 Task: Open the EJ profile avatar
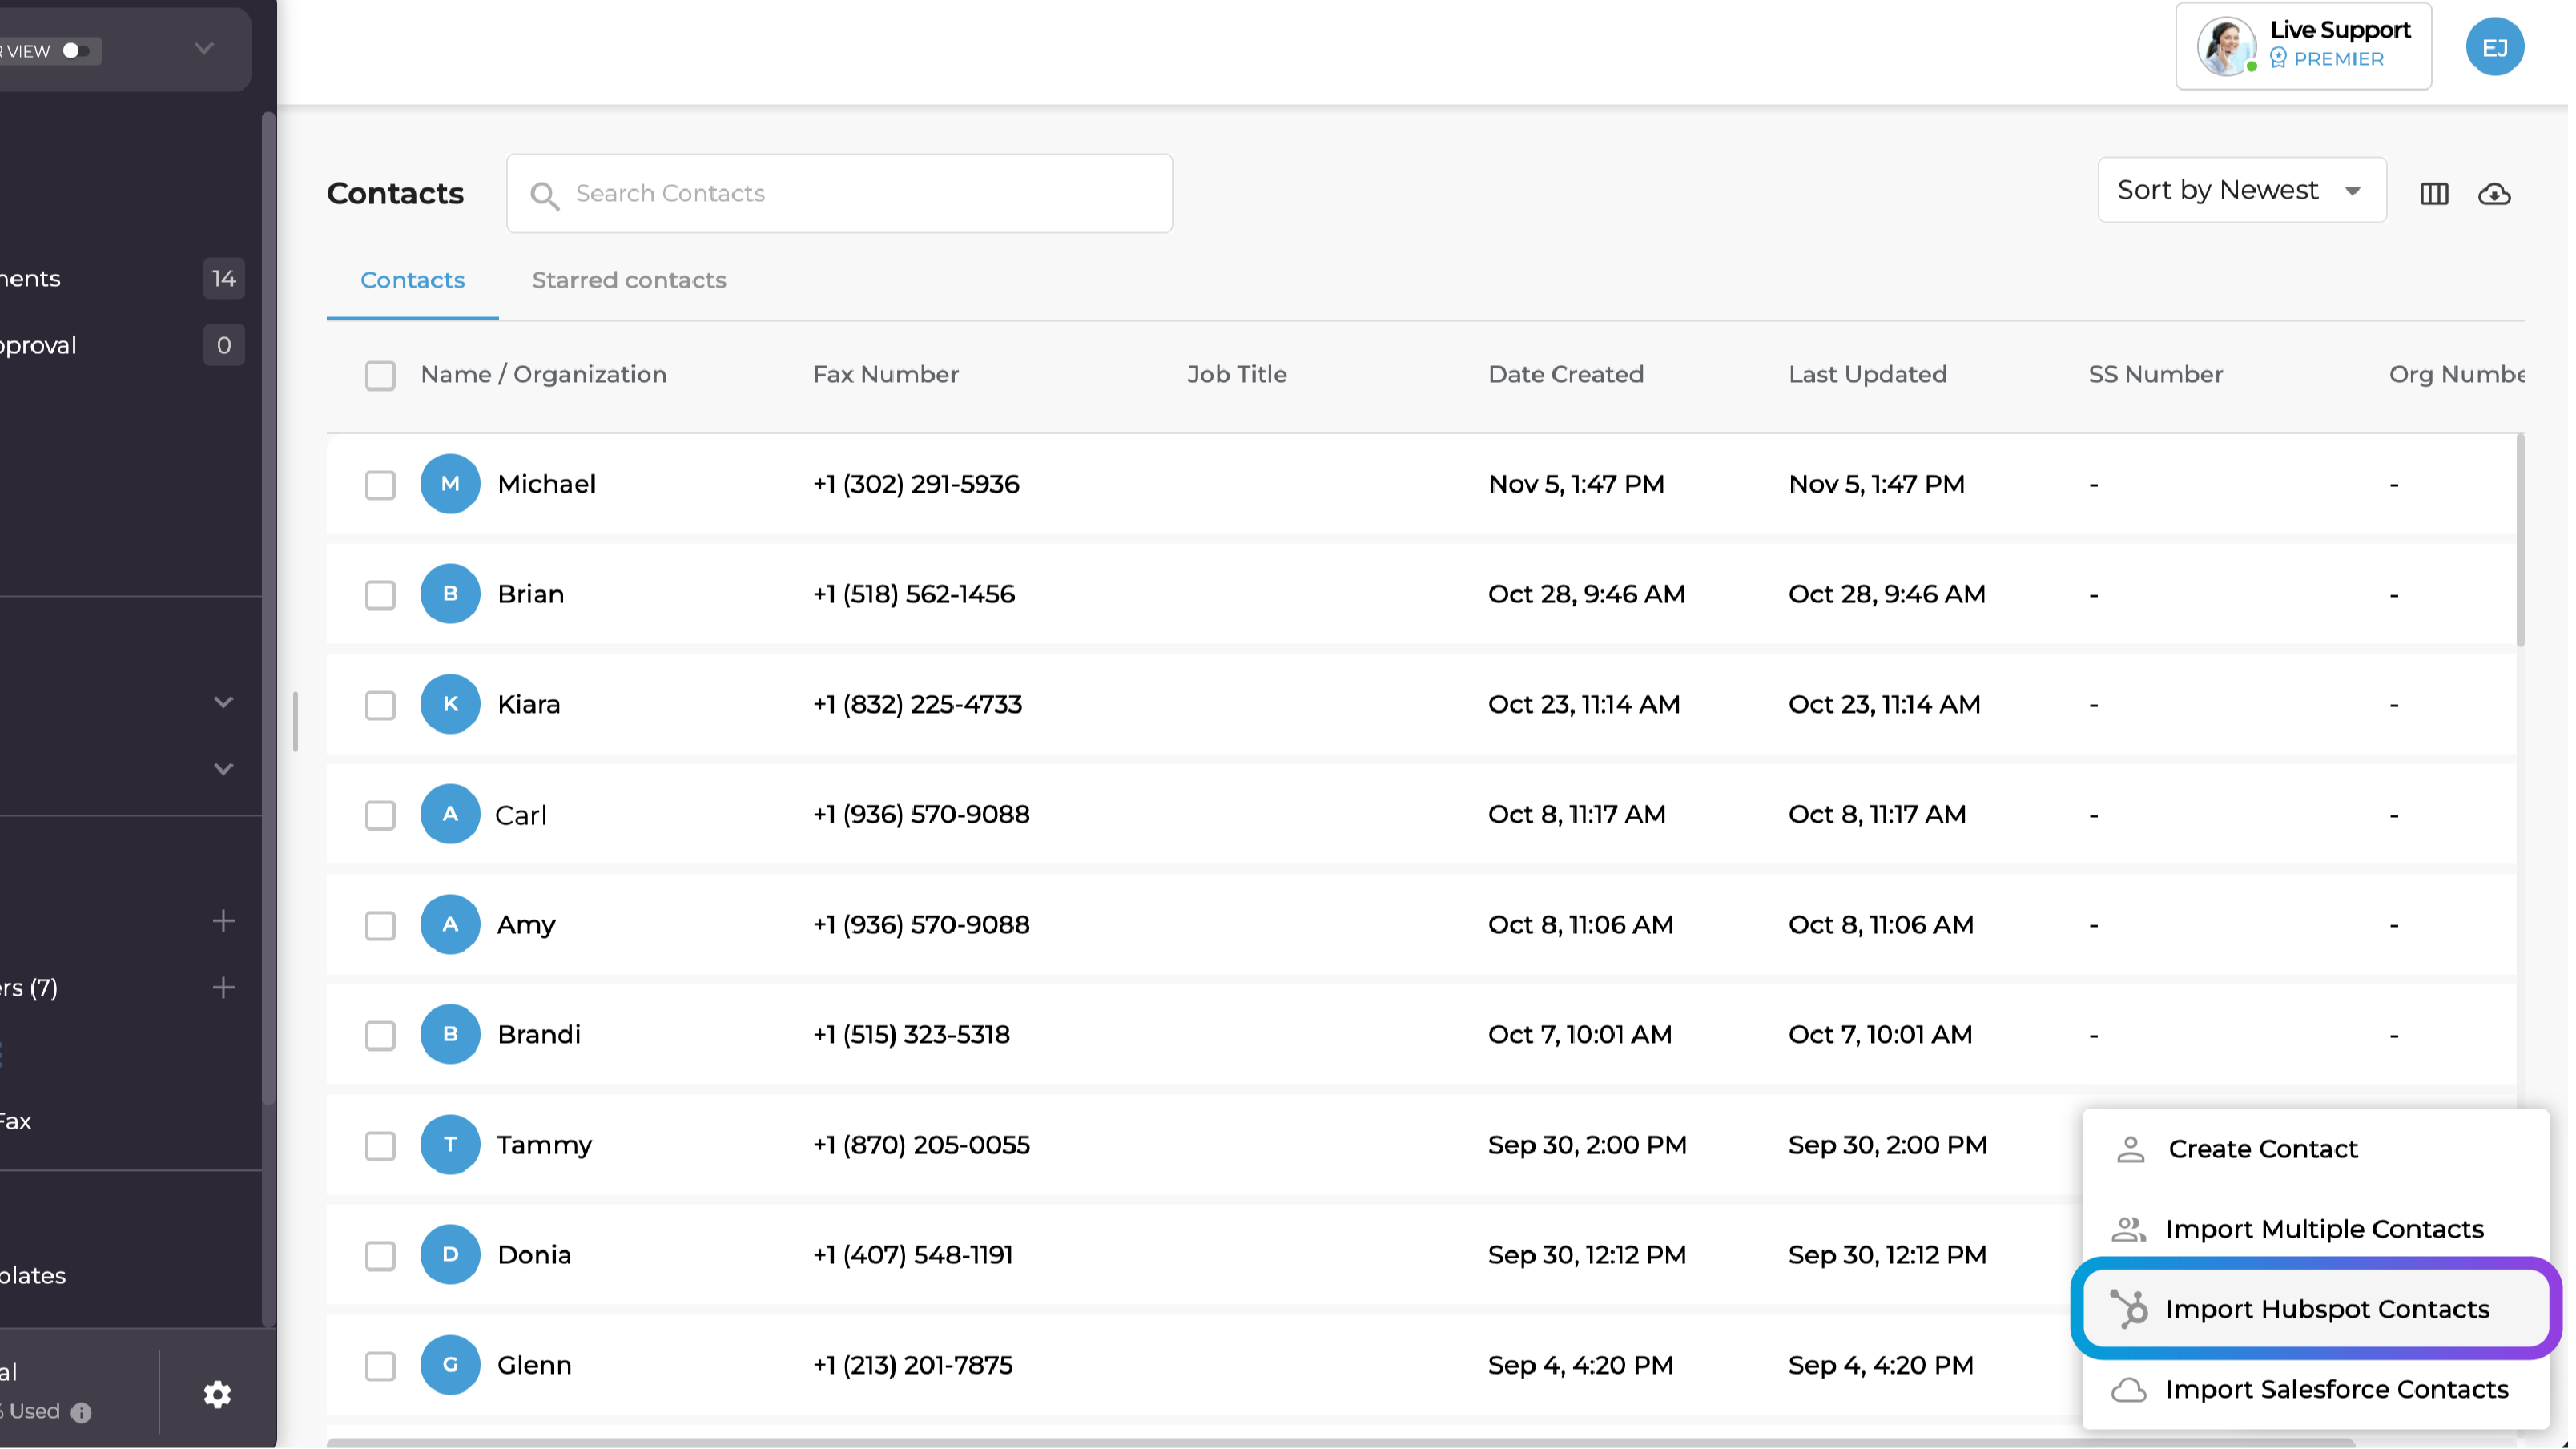point(2495,46)
